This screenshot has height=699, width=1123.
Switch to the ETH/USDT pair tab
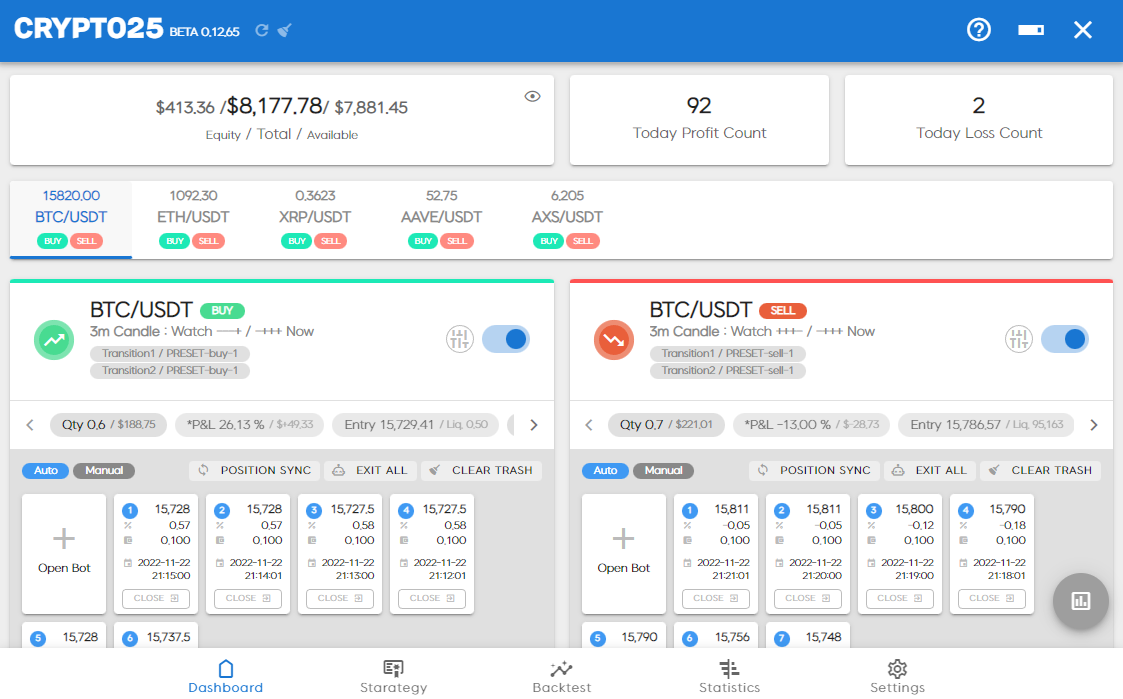[x=193, y=217]
